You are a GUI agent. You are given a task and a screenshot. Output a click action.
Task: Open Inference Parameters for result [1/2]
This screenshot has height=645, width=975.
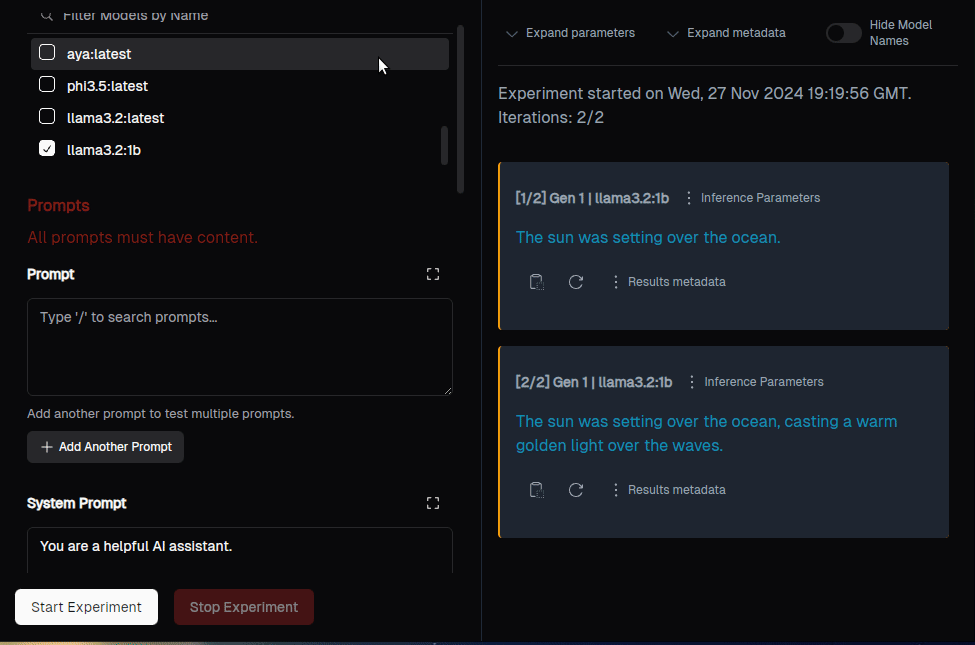pyautogui.click(x=752, y=198)
